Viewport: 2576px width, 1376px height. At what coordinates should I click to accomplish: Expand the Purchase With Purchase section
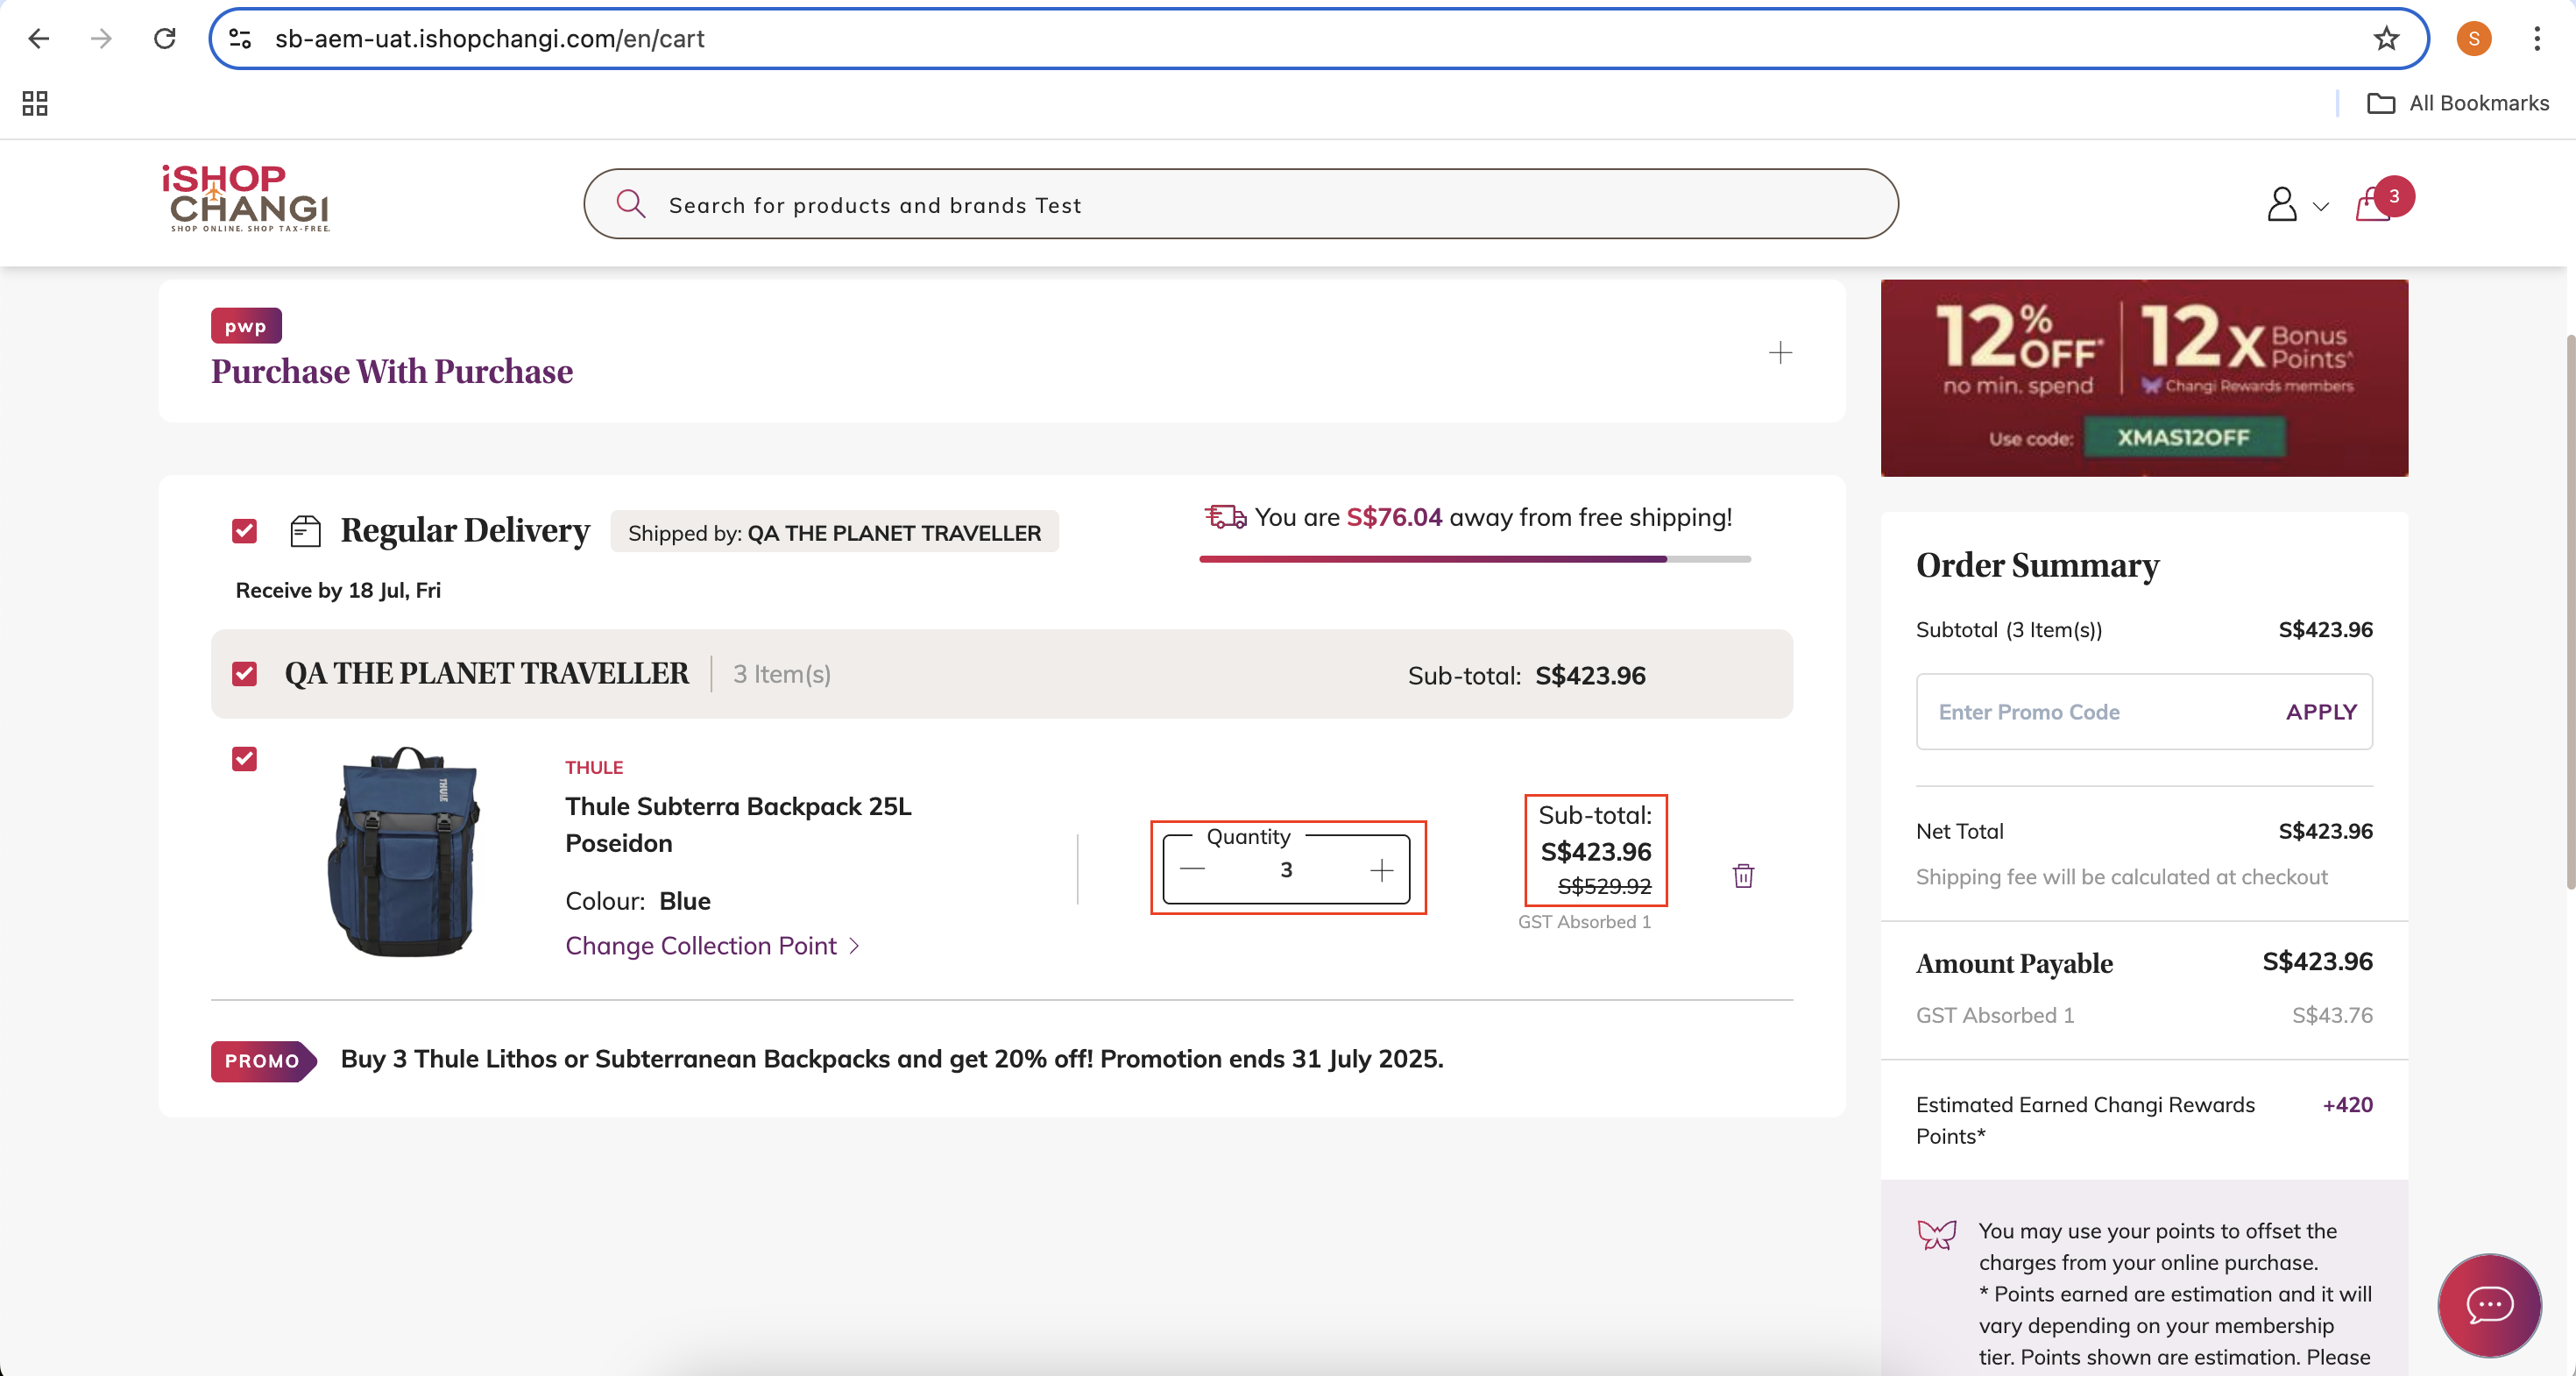pos(1780,352)
